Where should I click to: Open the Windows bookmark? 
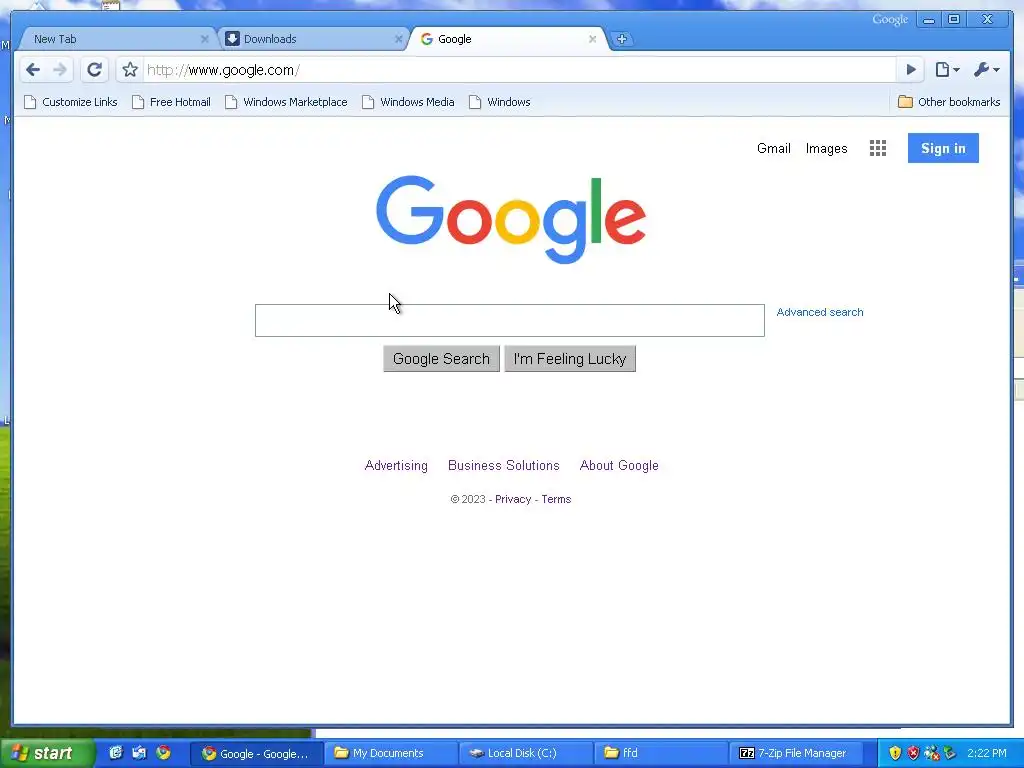click(500, 102)
